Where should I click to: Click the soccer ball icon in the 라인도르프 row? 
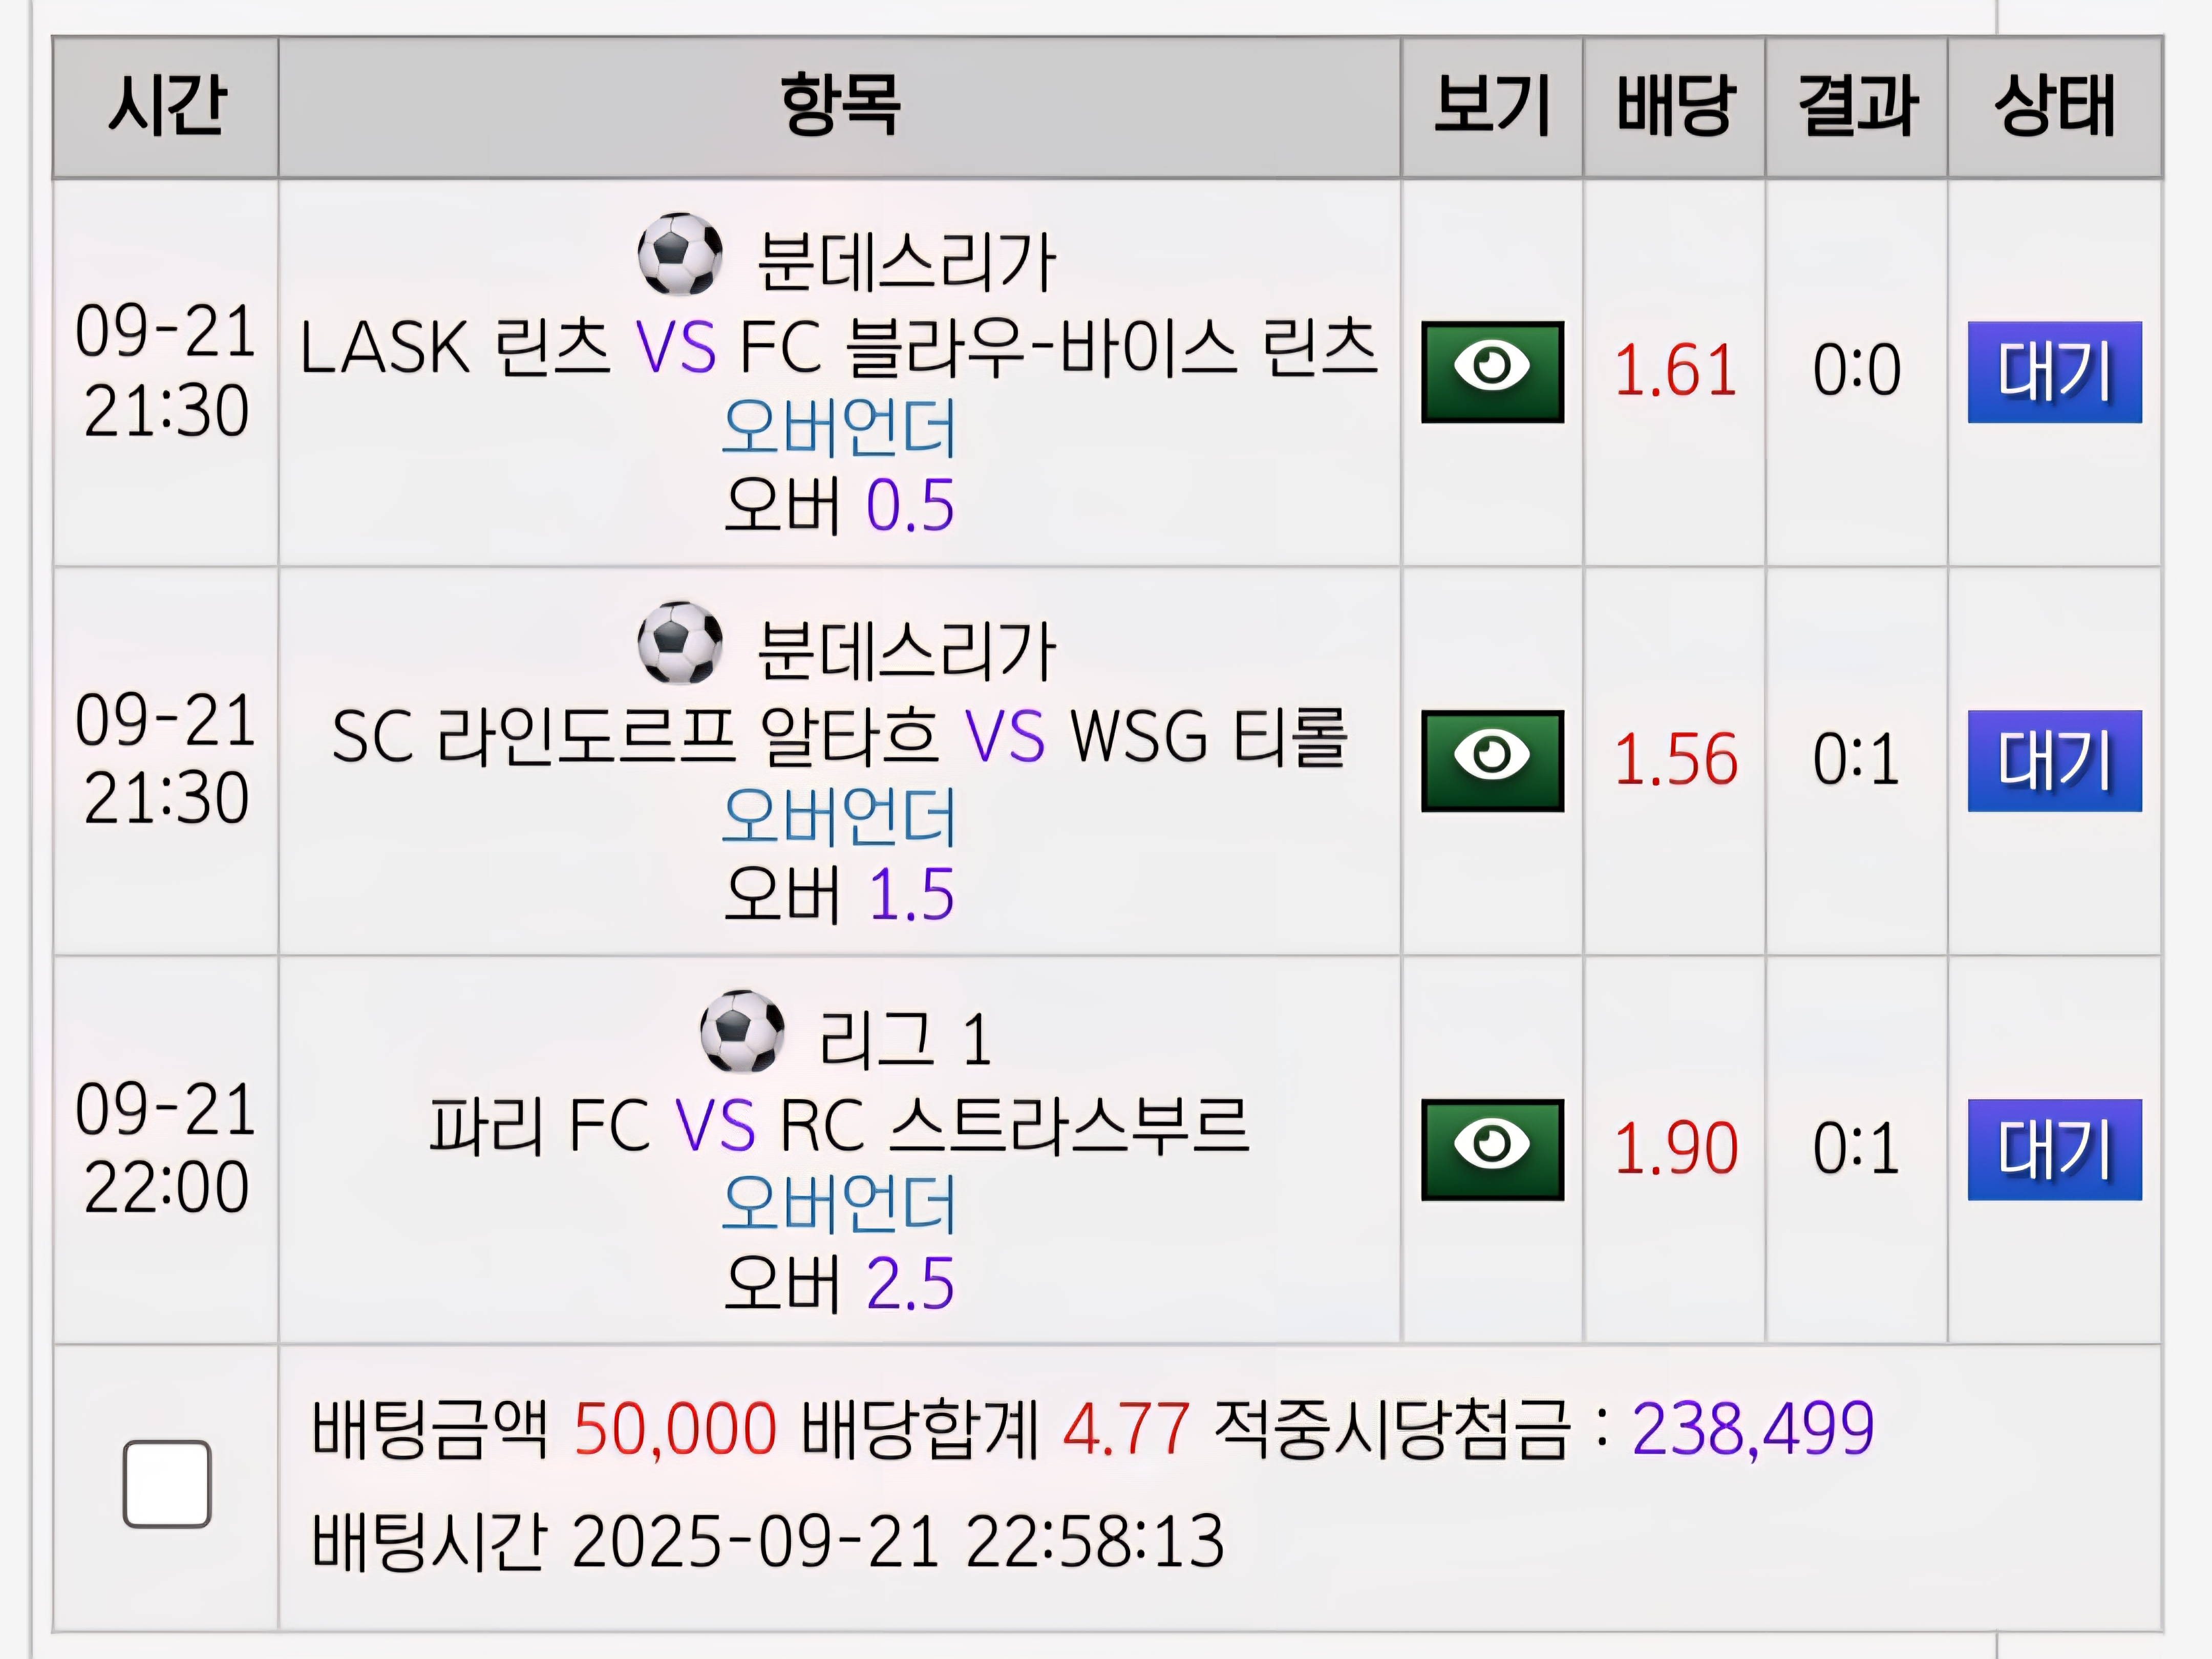pos(680,643)
